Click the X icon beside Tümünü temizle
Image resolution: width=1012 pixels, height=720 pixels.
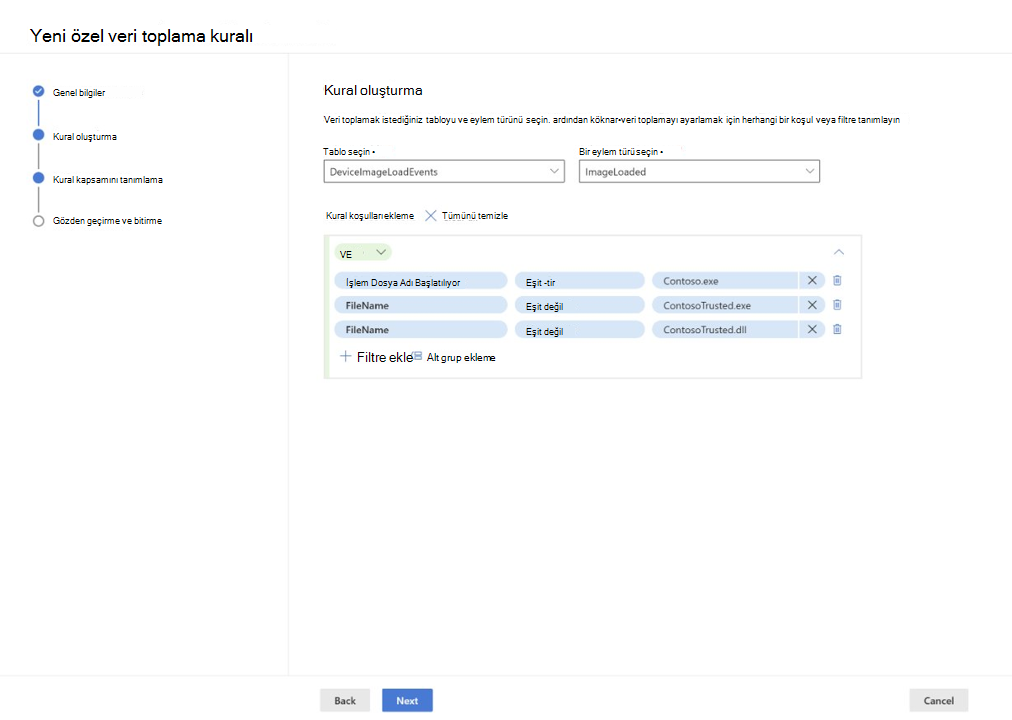click(x=430, y=215)
